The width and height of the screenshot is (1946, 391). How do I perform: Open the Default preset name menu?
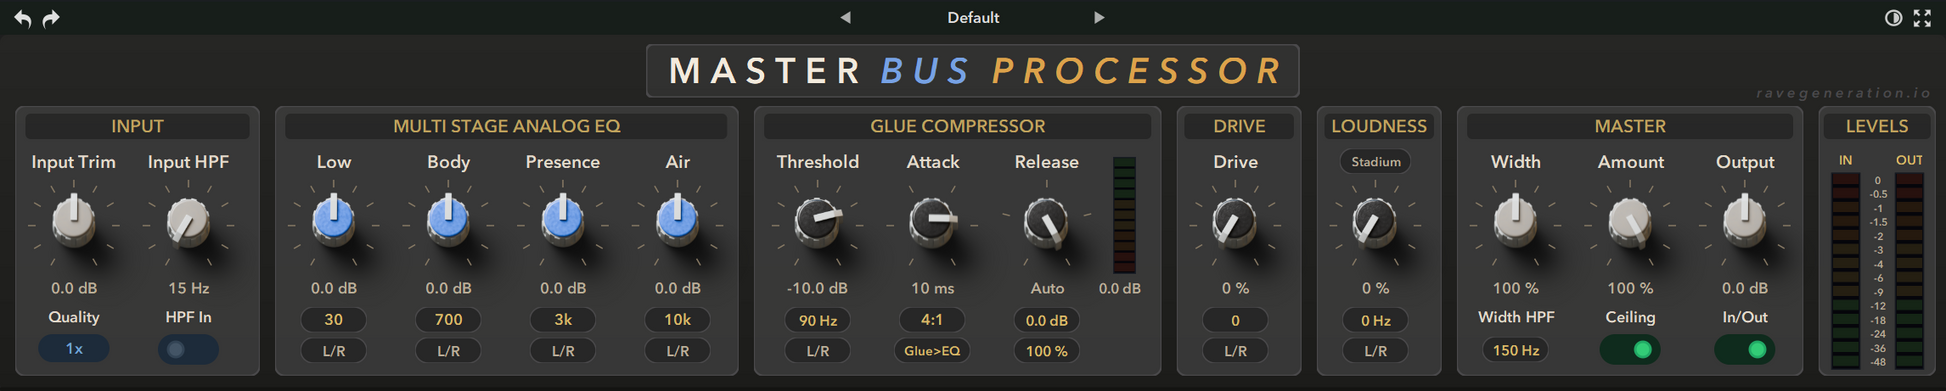click(x=973, y=17)
